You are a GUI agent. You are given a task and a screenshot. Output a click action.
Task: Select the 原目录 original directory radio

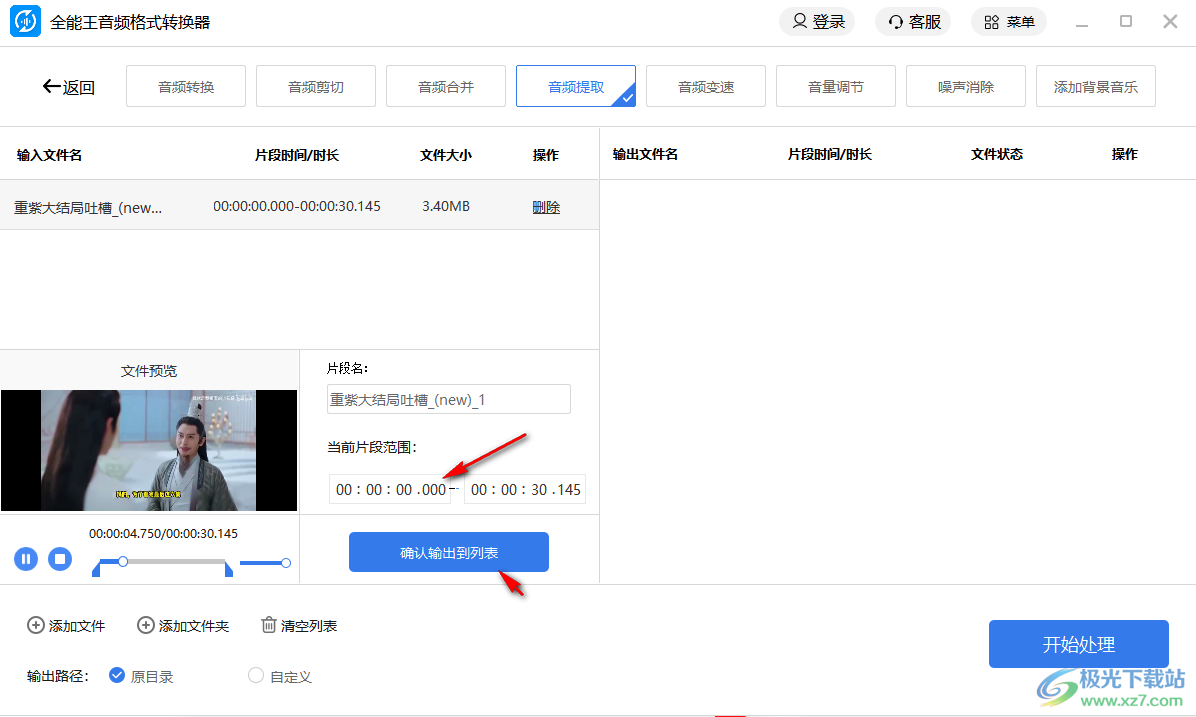(117, 676)
